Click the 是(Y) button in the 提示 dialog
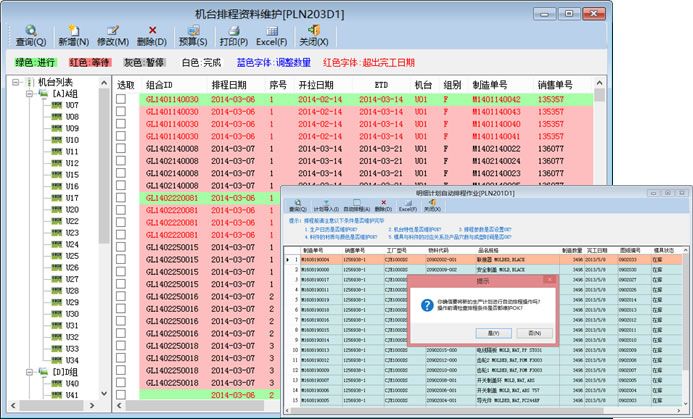The height and width of the screenshot is (419, 693). click(x=494, y=333)
